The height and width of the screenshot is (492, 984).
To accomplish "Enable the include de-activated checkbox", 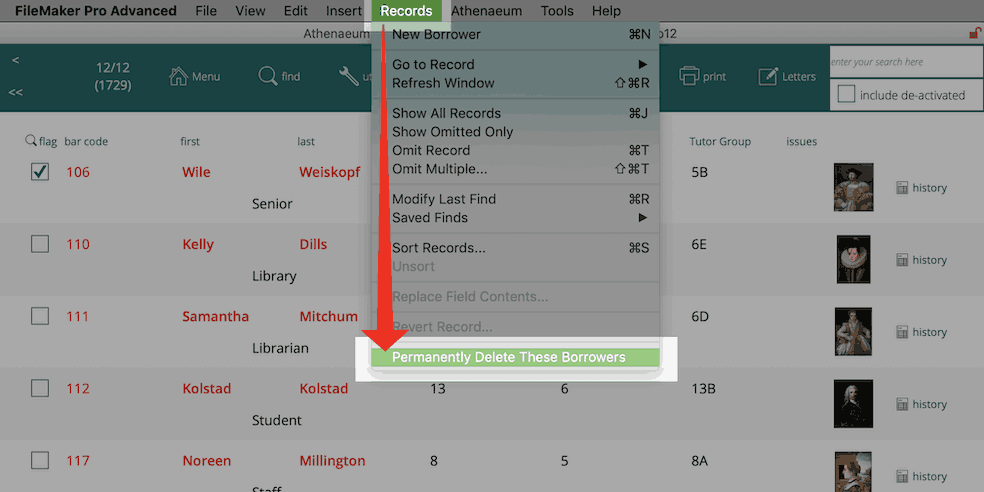I will 846,95.
